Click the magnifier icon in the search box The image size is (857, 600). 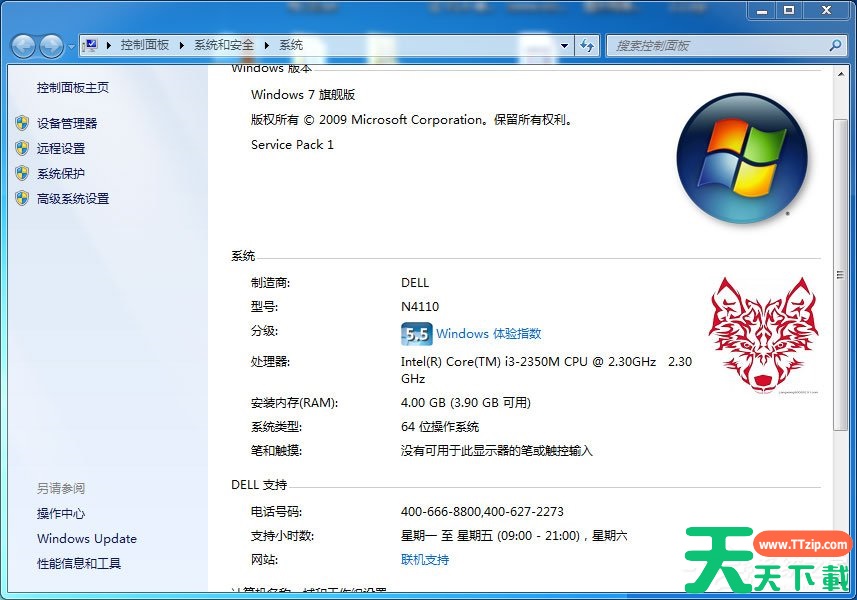(x=835, y=45)
